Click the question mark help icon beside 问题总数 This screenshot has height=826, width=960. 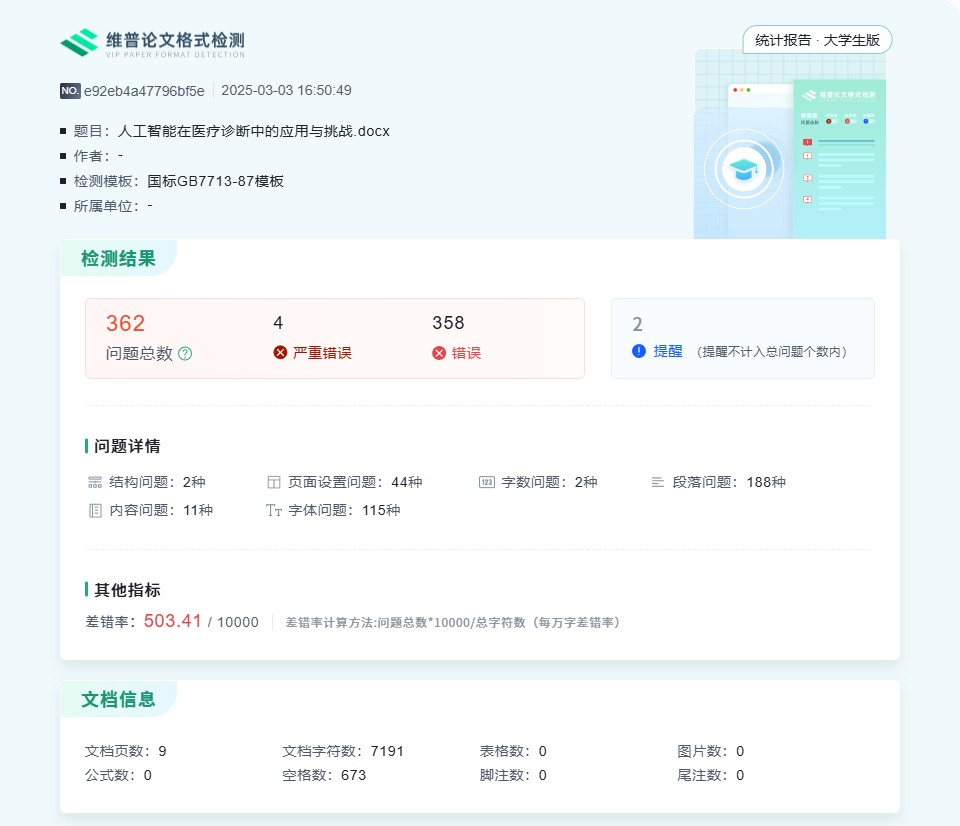click(185, 353)
